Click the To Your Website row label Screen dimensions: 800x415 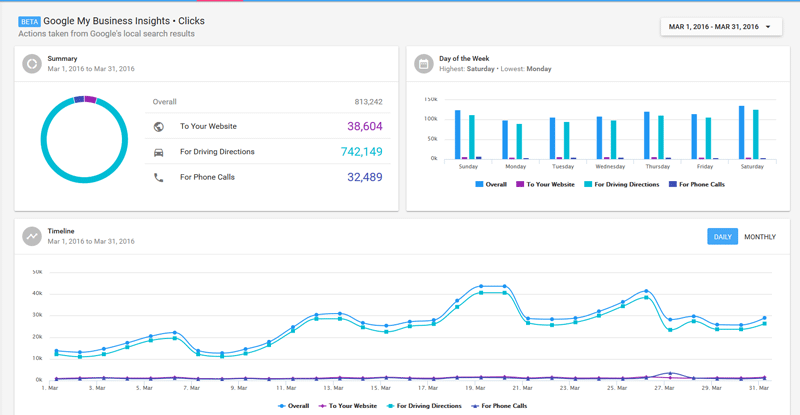pos(208,126)
